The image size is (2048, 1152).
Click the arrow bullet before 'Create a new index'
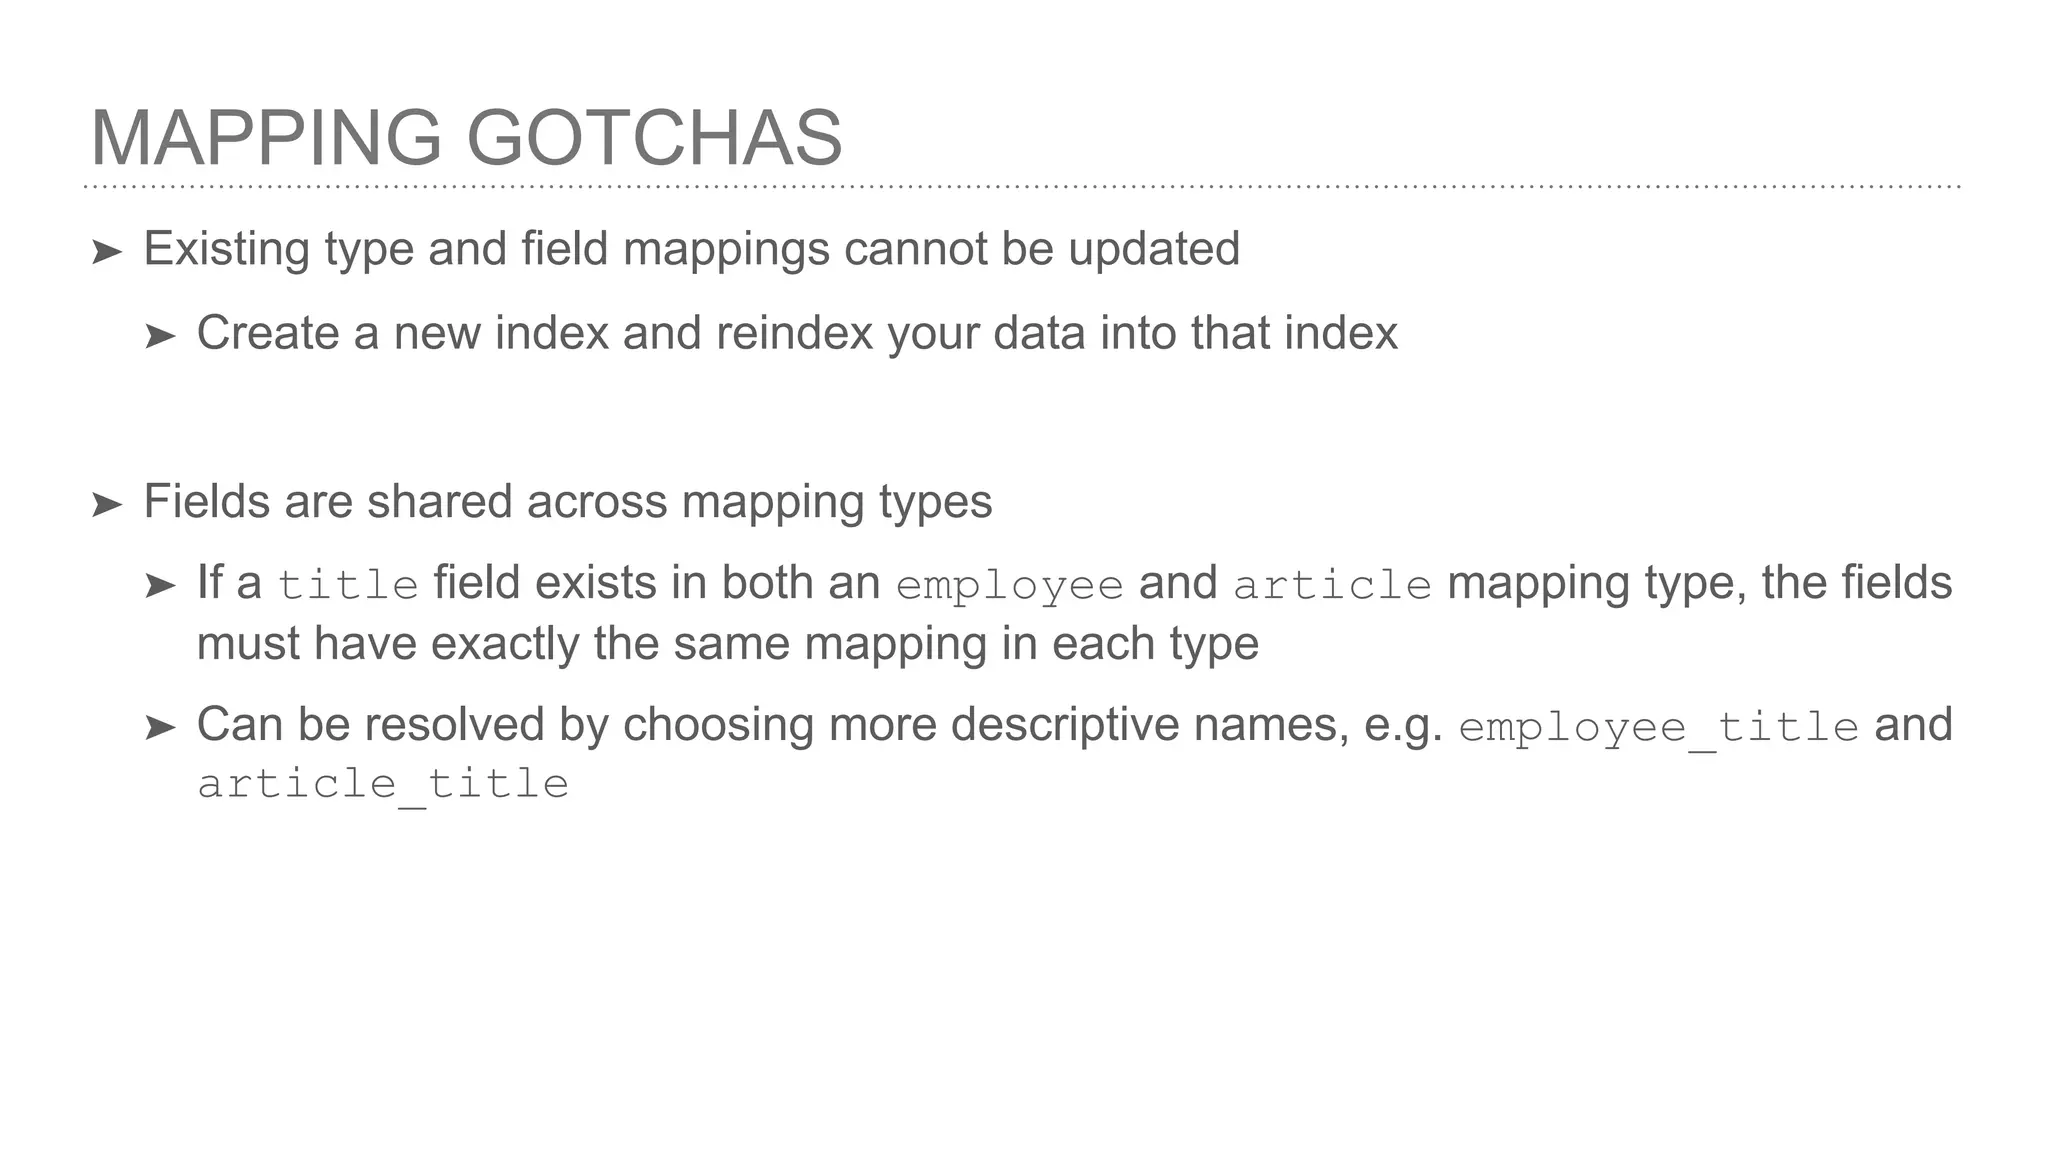[160, 337]
